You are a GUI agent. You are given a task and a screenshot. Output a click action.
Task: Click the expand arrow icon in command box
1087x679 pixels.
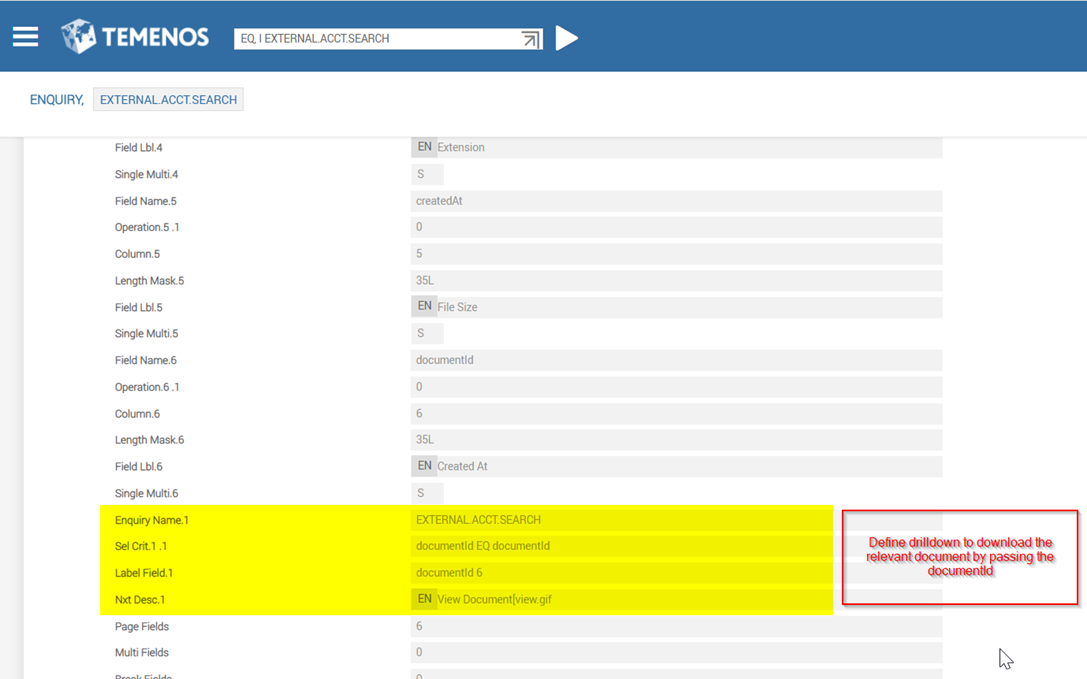[x=531, y=39]
